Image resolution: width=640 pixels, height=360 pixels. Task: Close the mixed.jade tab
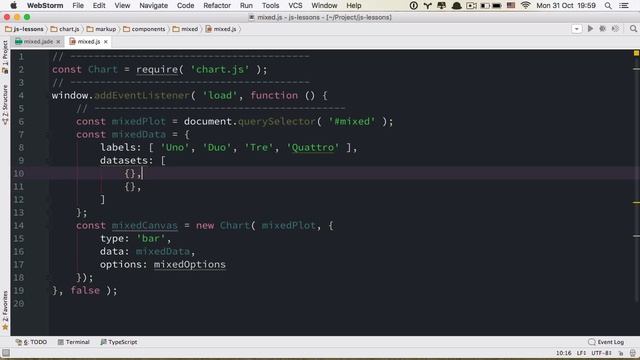tap(58, 42)
